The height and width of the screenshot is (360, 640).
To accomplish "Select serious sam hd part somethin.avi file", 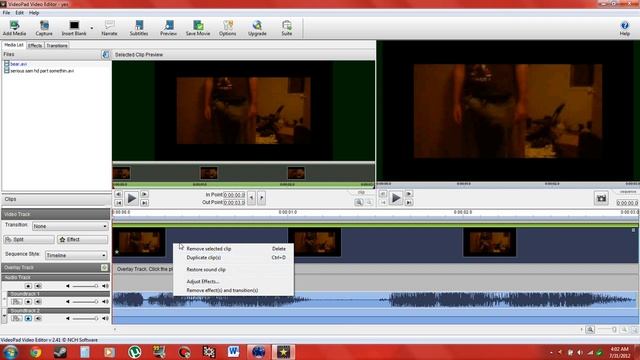I will (42, 71).
